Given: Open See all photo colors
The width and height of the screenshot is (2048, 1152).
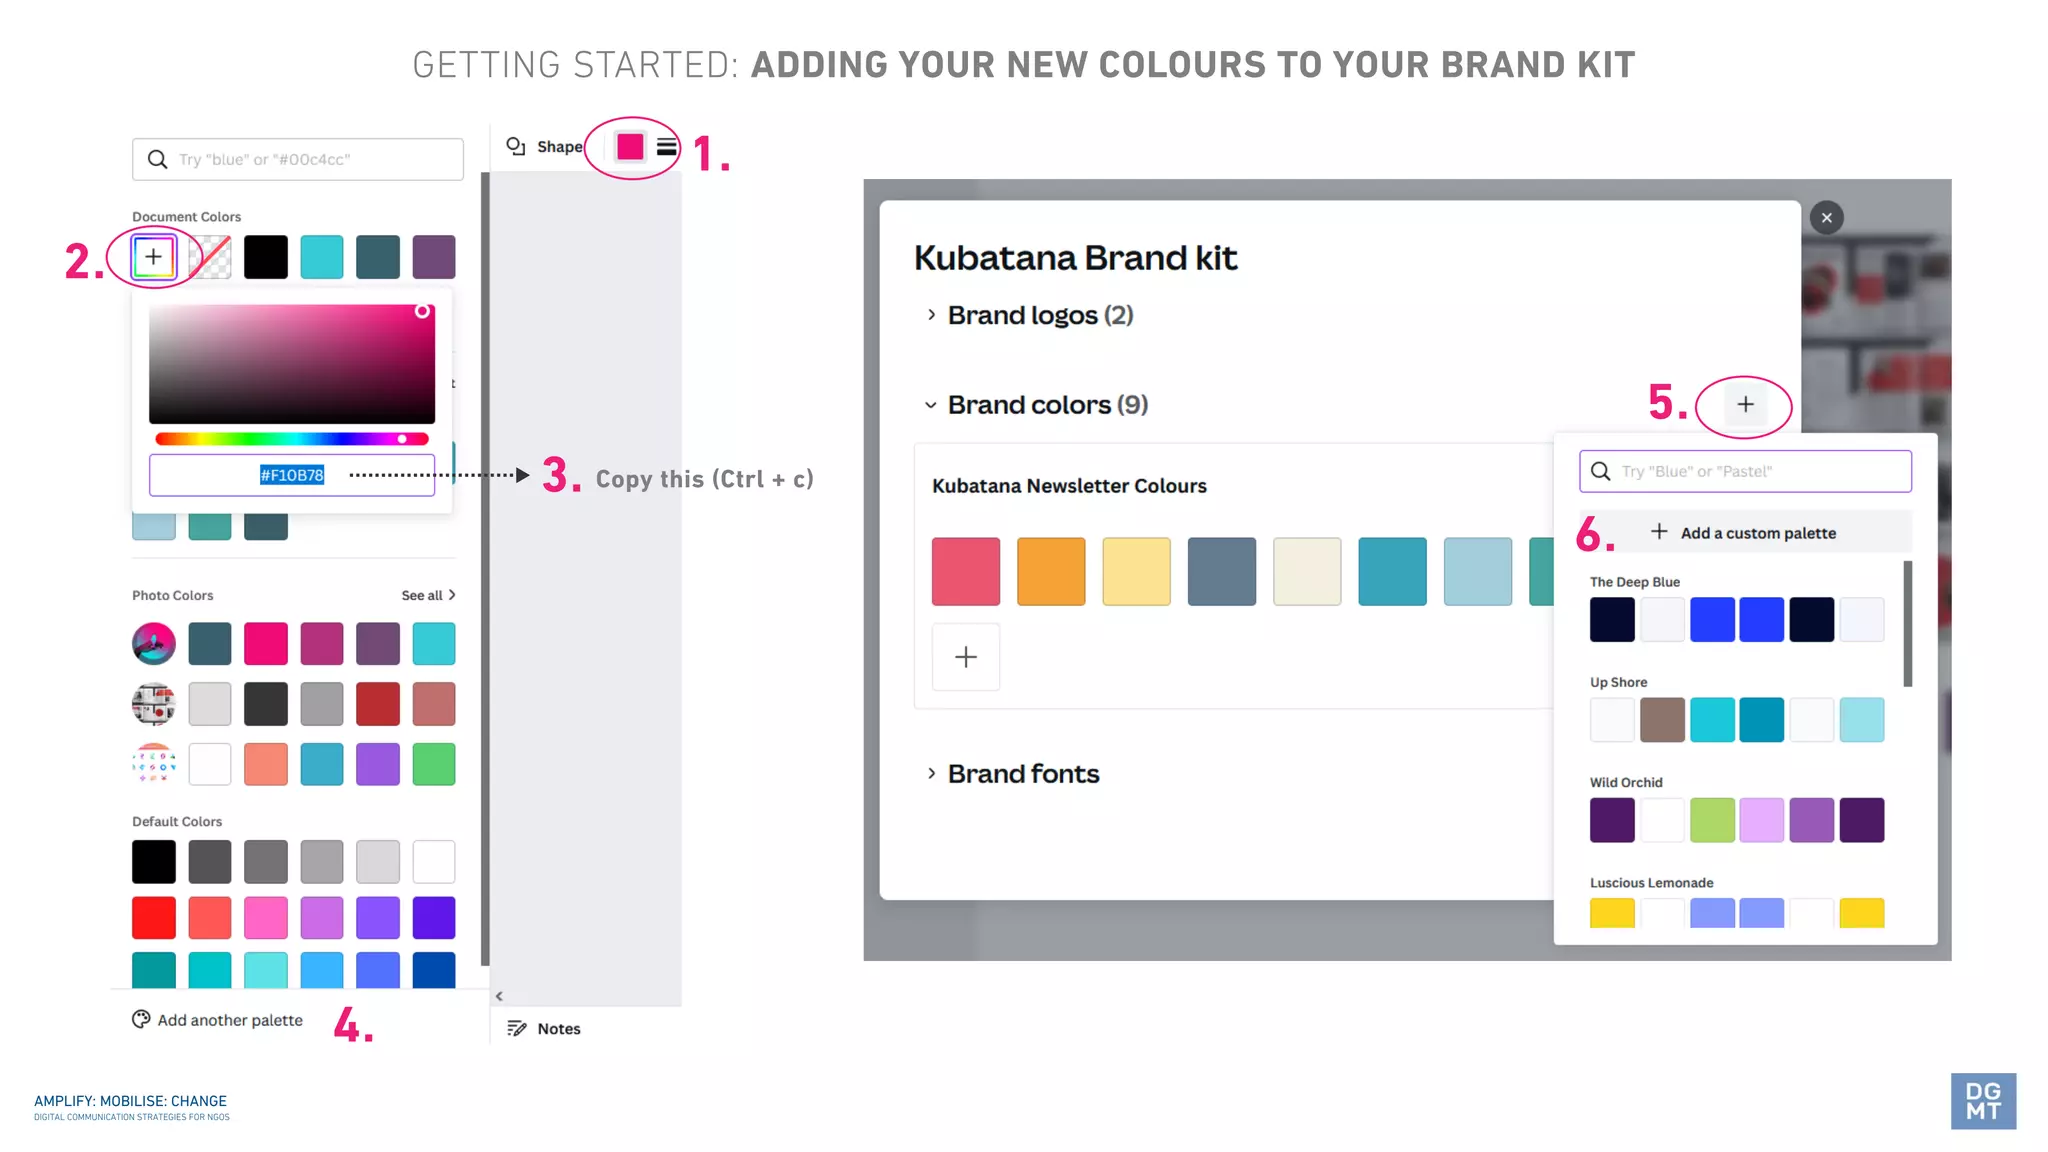Looking at the screenshot, I should pos(428,595).
